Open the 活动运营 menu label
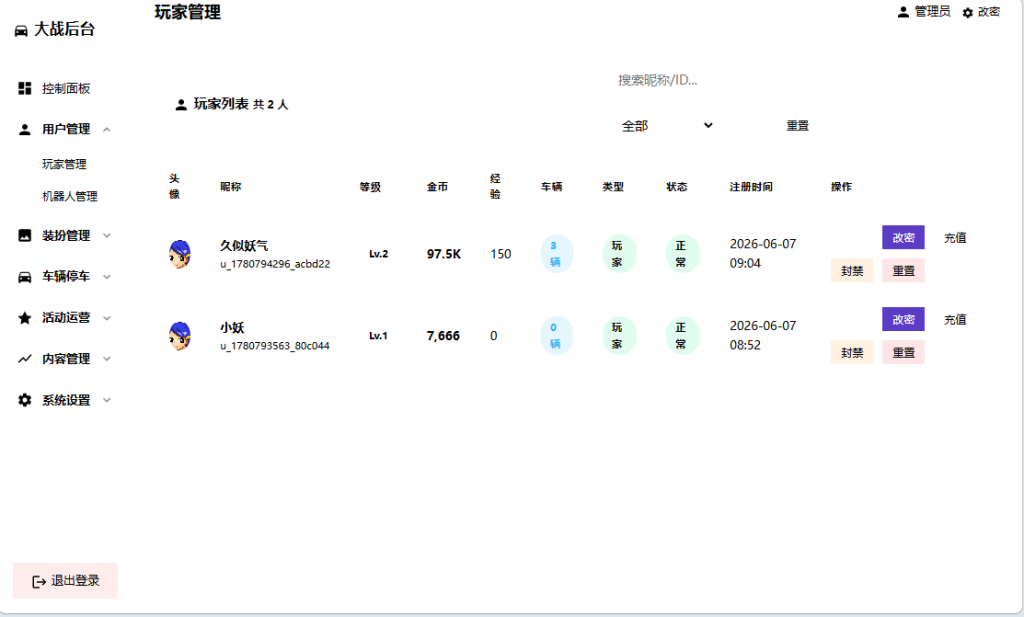This screenshot has width=1024, height=617. [66, 318]
